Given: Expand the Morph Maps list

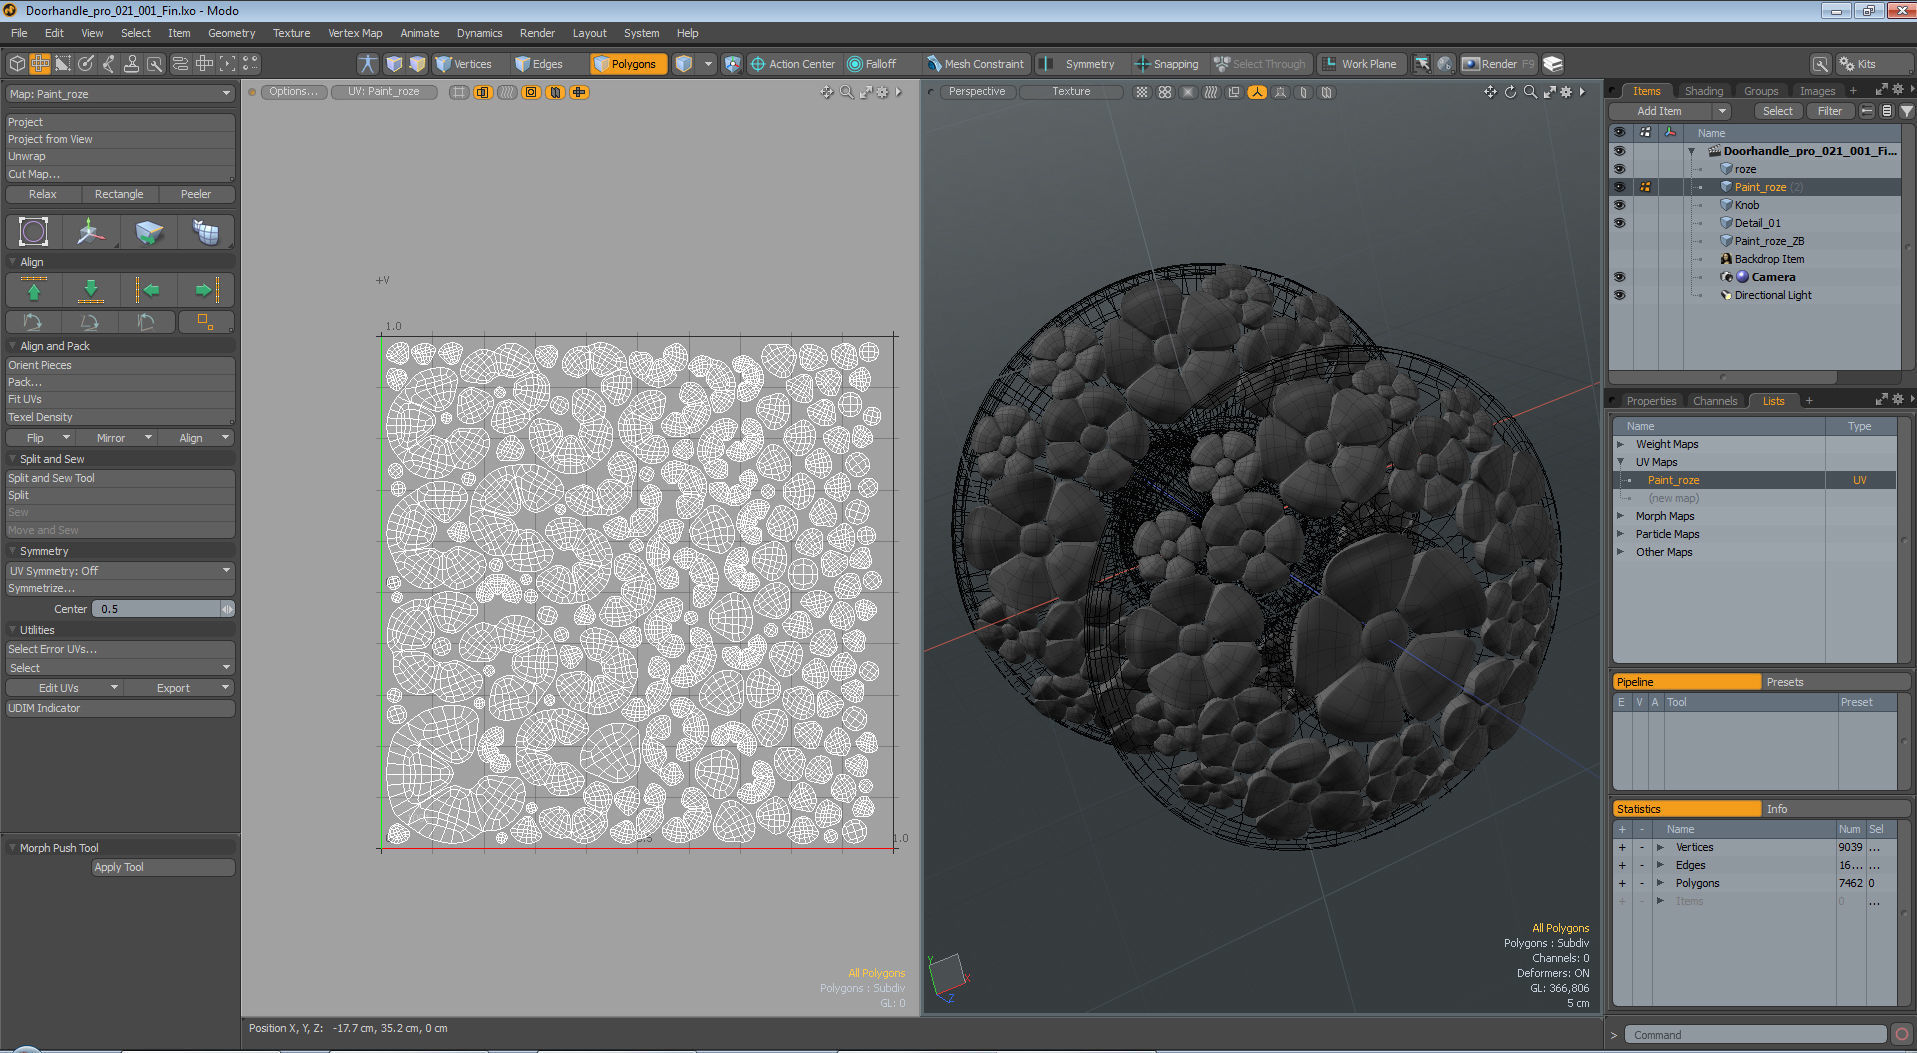Looking at the screenshot, I should [1621, 516].
